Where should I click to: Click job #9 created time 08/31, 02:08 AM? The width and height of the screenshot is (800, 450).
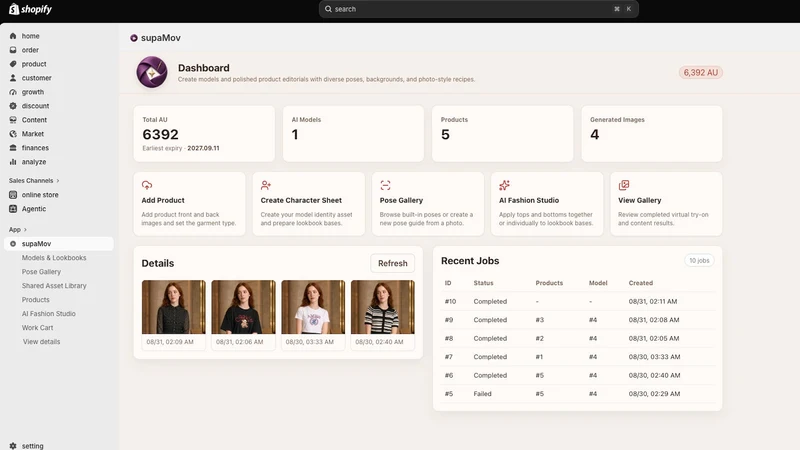(654, 320)
